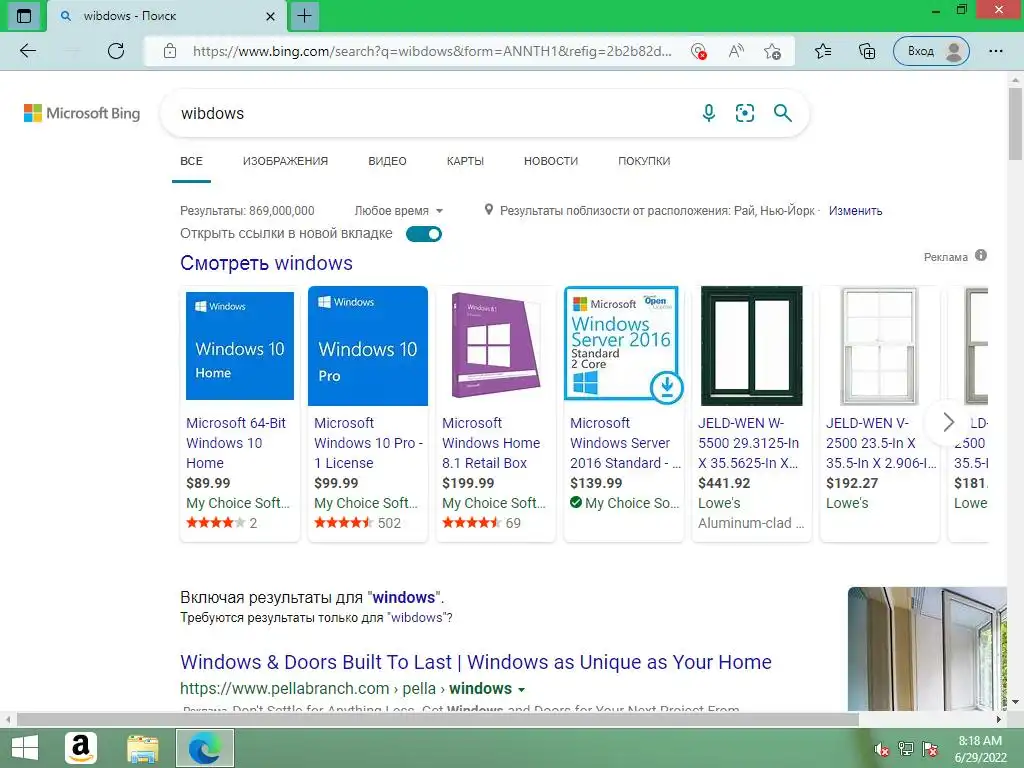Open Windows & Doors Built To Last result

[x=475, y=662]
